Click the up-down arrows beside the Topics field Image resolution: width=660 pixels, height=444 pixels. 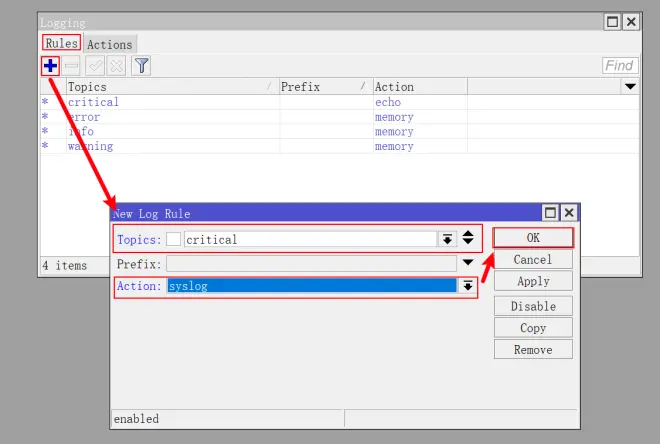click(x=467, y=239)
